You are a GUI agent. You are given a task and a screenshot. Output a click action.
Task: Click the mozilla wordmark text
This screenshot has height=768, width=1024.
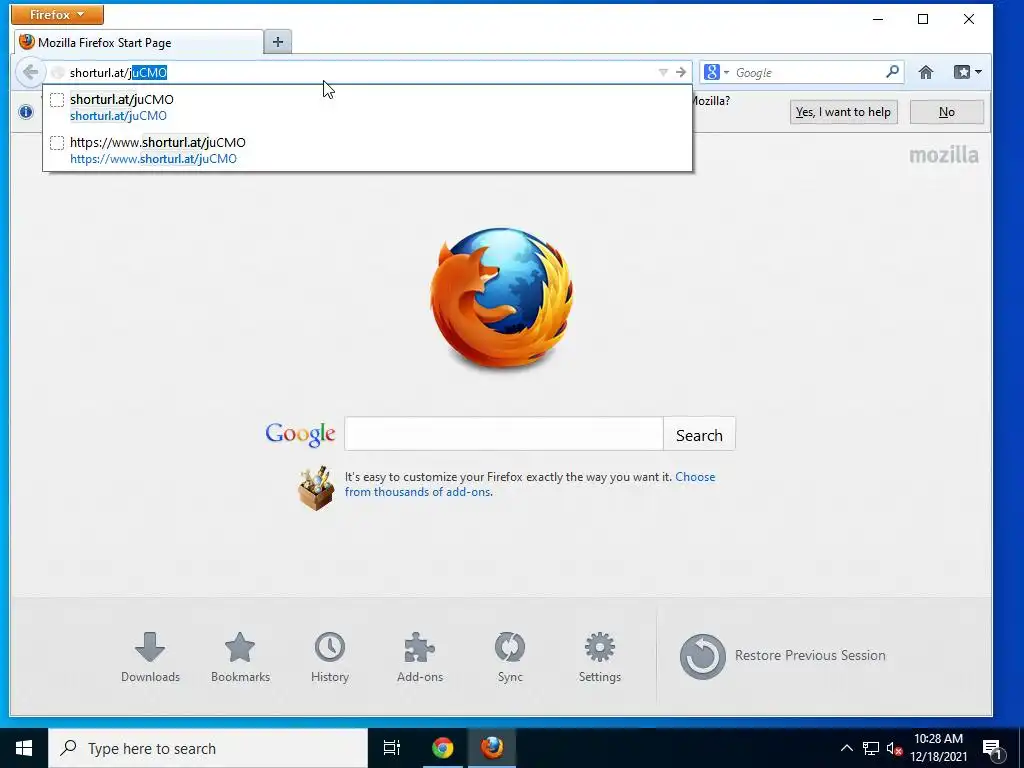pos(944,155)
